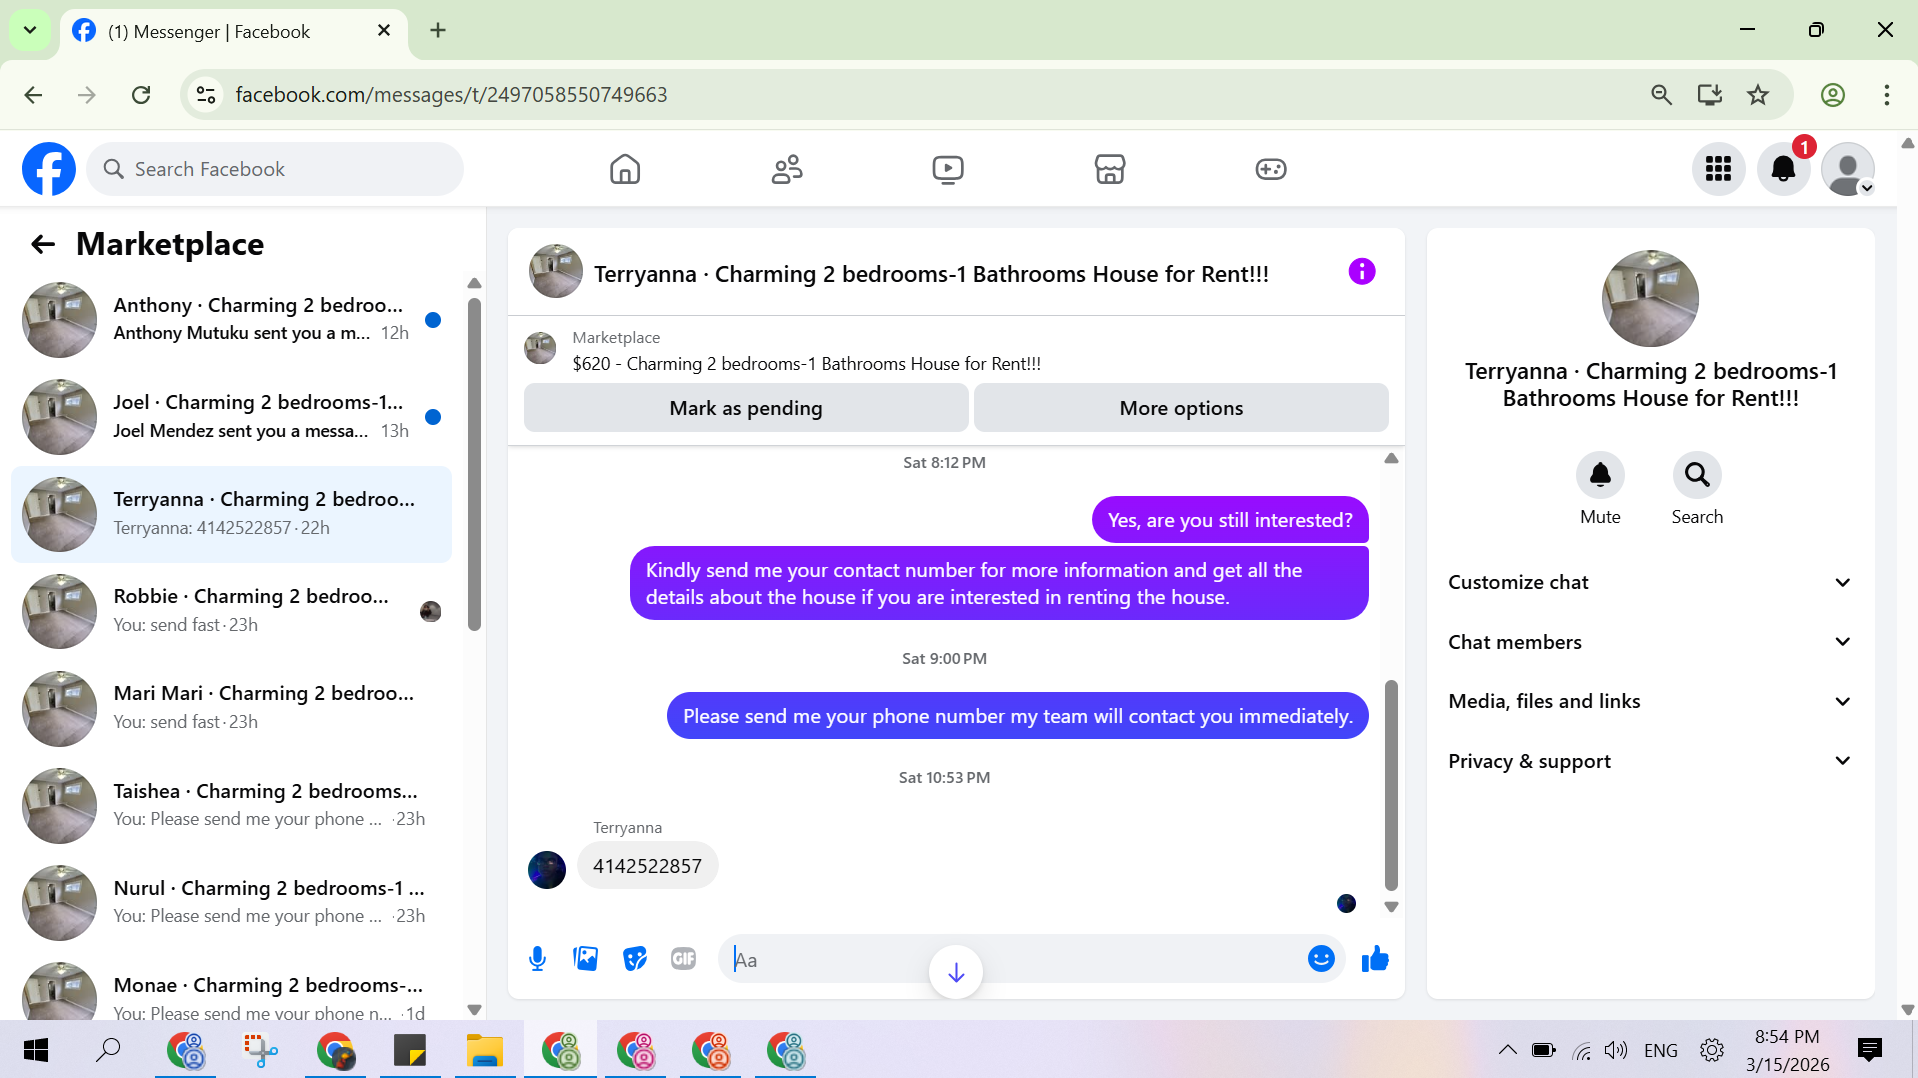1918x1078 pixels.
Task: Click Mark as pending button
Action: (746, 408)
